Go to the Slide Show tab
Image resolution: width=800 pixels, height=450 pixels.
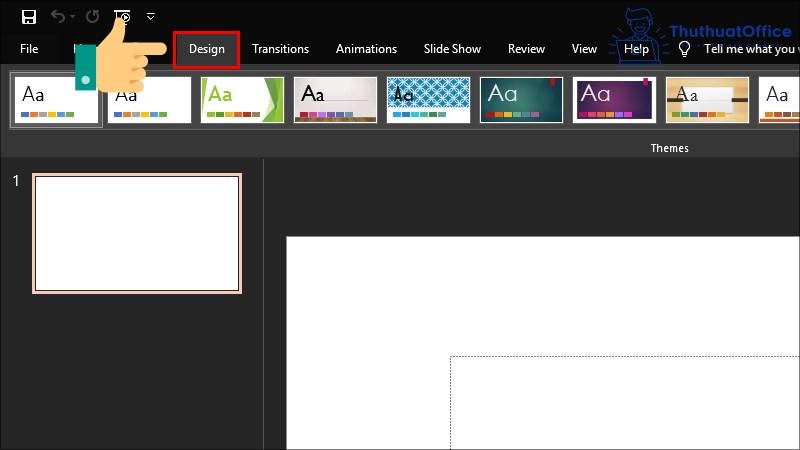click(x=452, y=49)
